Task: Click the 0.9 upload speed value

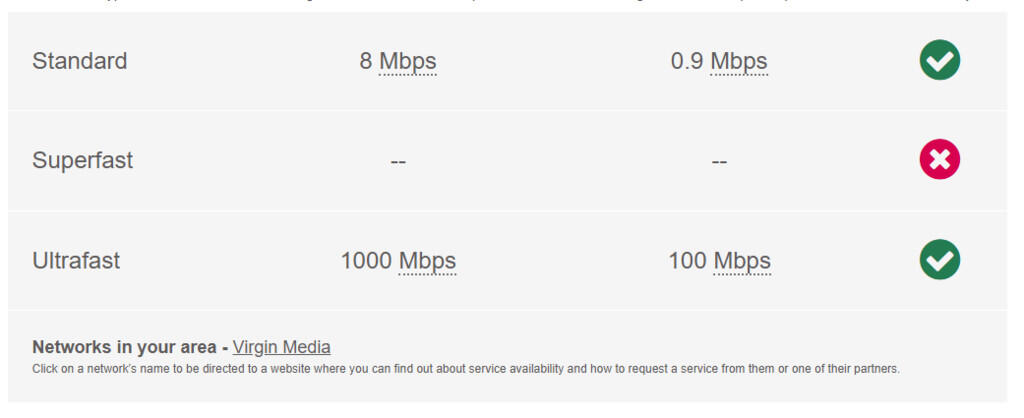Action: pyautogui.click(x=687, y=61)
